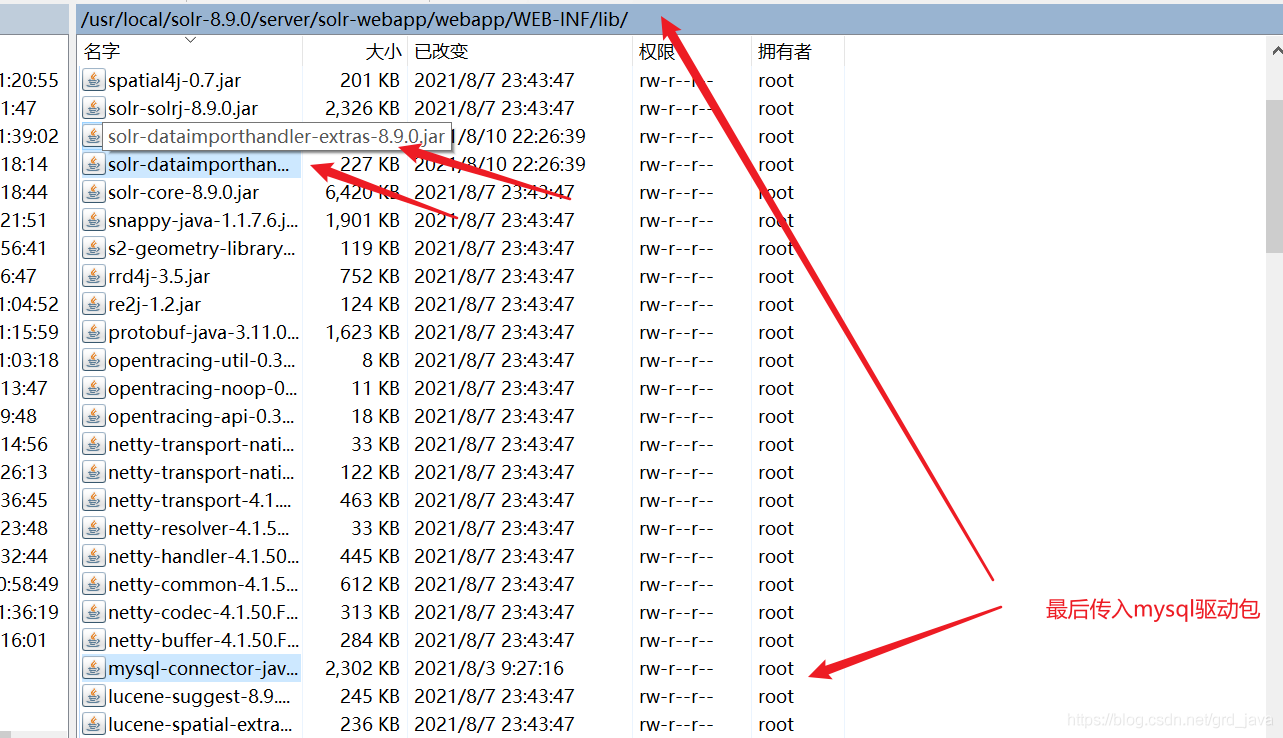
Task: Click the '236 KB' size cell
Action: [x=370, y=724]
